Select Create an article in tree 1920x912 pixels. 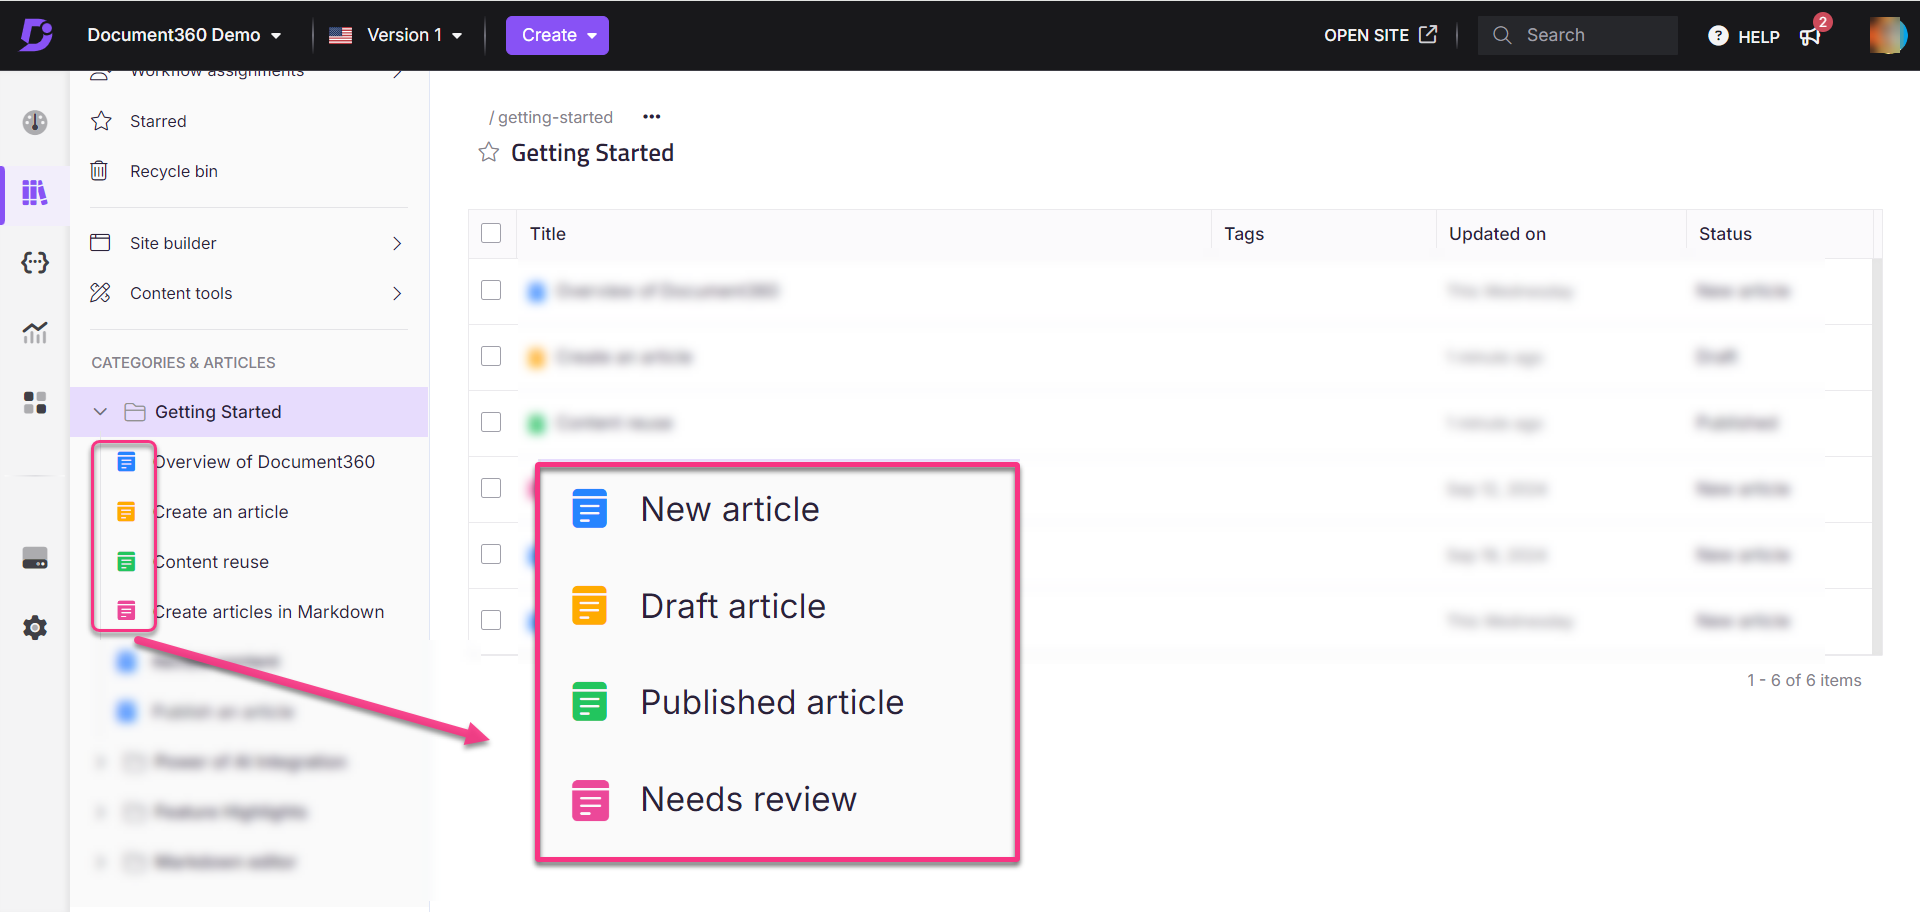click(x=221, y=512)
